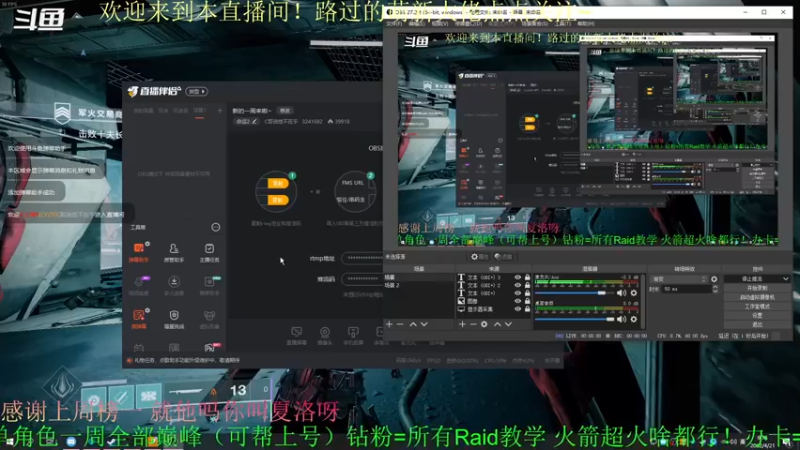Add a new scene tab with plus icon in Douyu
This screenshot has height=450, width=800.
click(220, 111)
